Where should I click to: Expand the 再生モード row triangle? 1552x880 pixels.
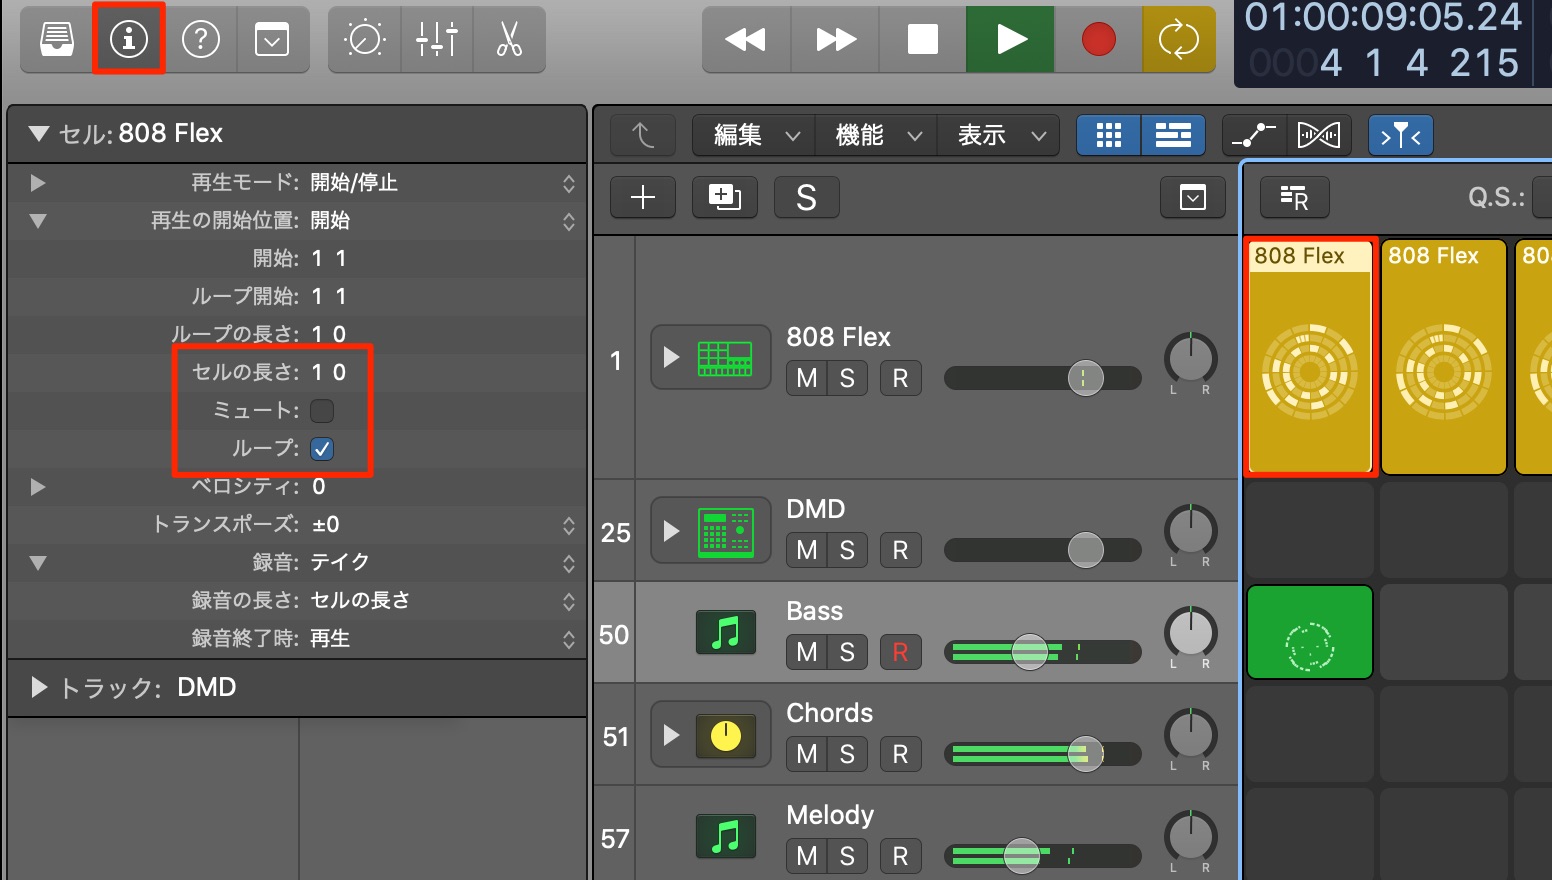click(x=38, y=183)
